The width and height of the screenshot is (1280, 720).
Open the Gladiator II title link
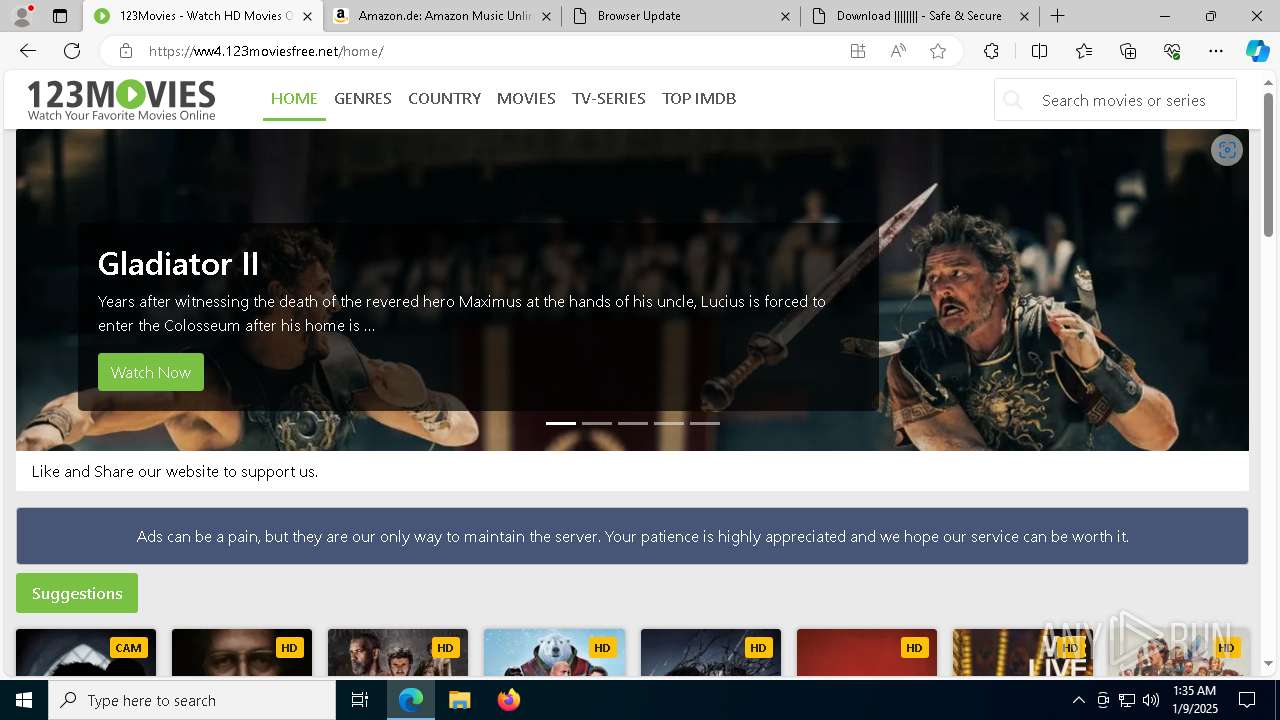point(178,263)
